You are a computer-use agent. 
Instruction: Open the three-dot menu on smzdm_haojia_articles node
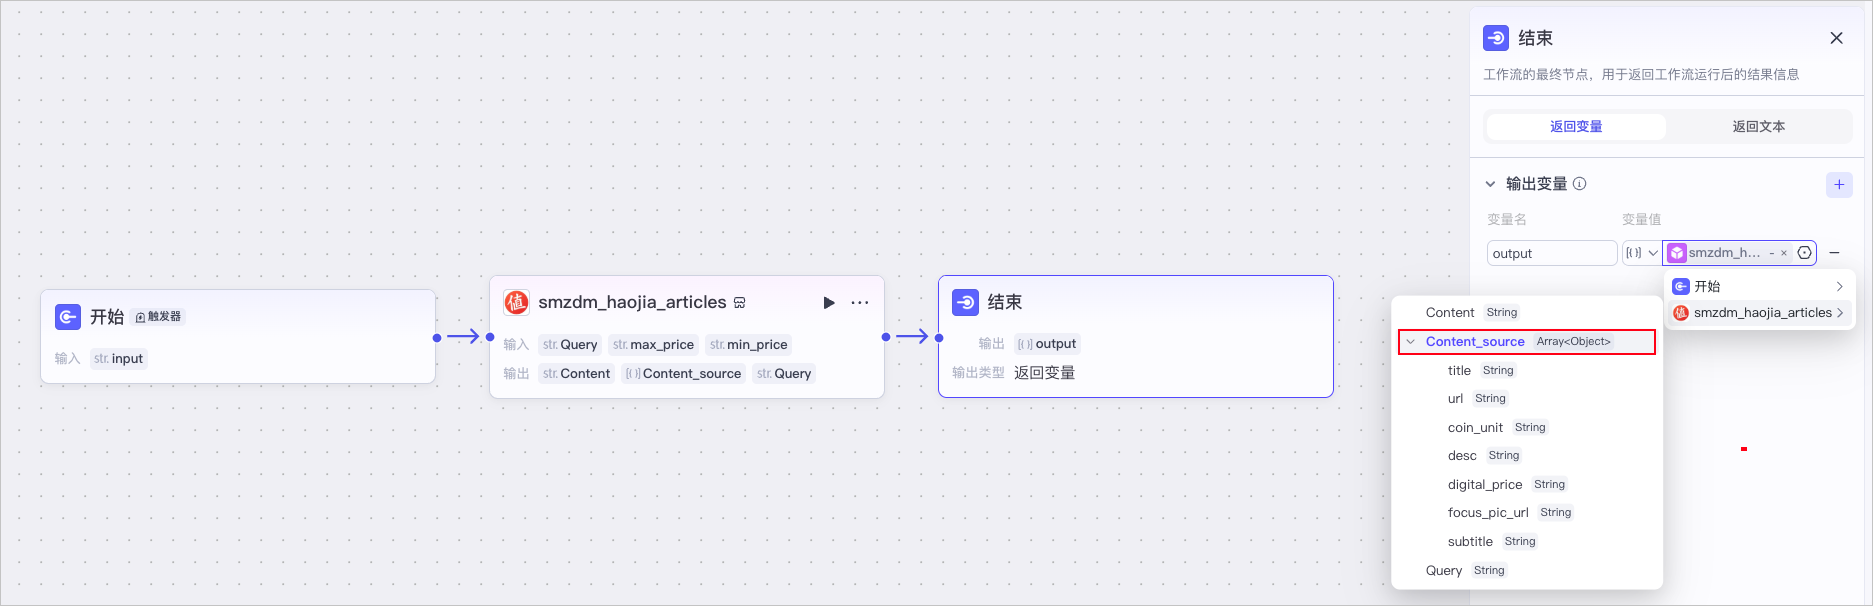pos(860,302)
